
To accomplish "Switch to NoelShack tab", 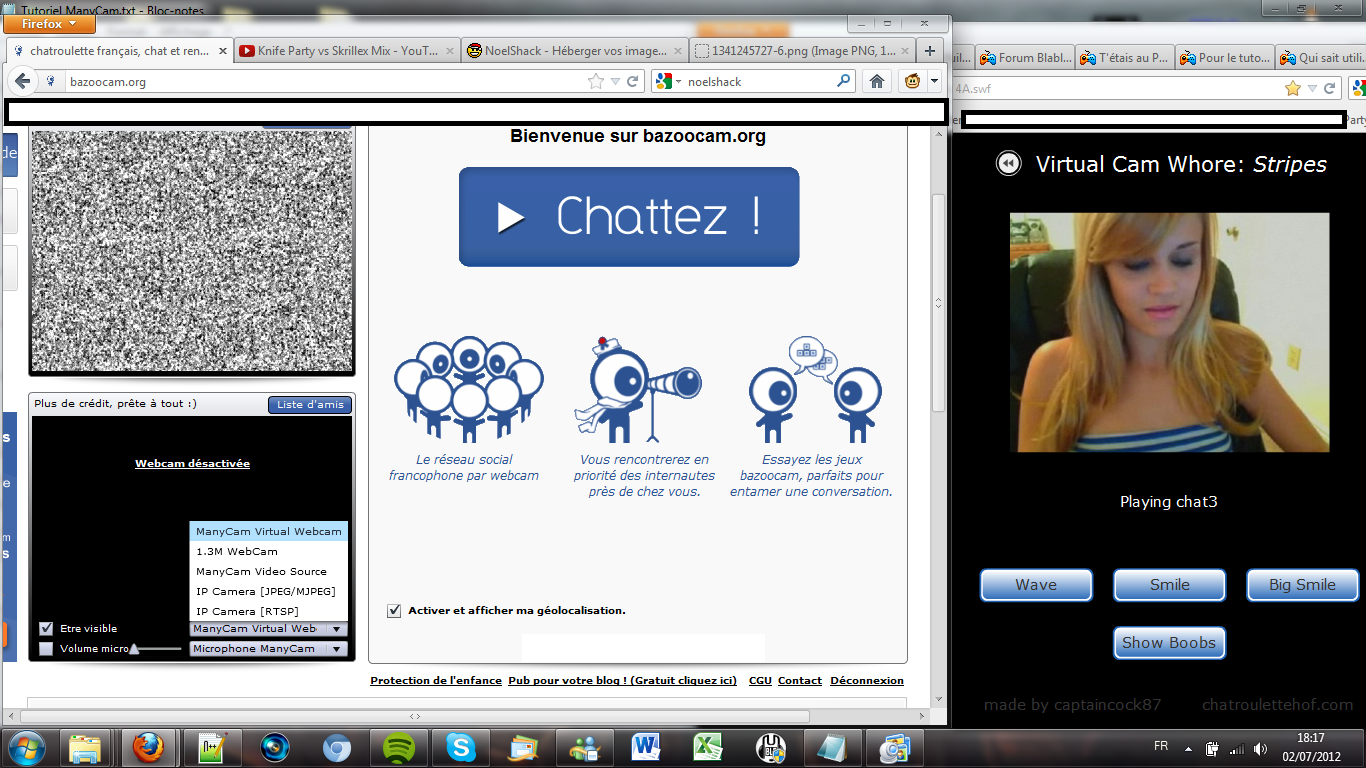I will tap(575, 50).
